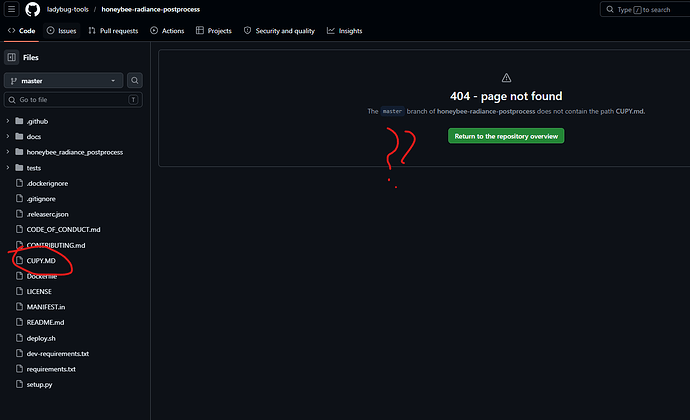690x420 pixels.
Task: Click the 404 - page not found heading
Action: [x=506, y=96]
